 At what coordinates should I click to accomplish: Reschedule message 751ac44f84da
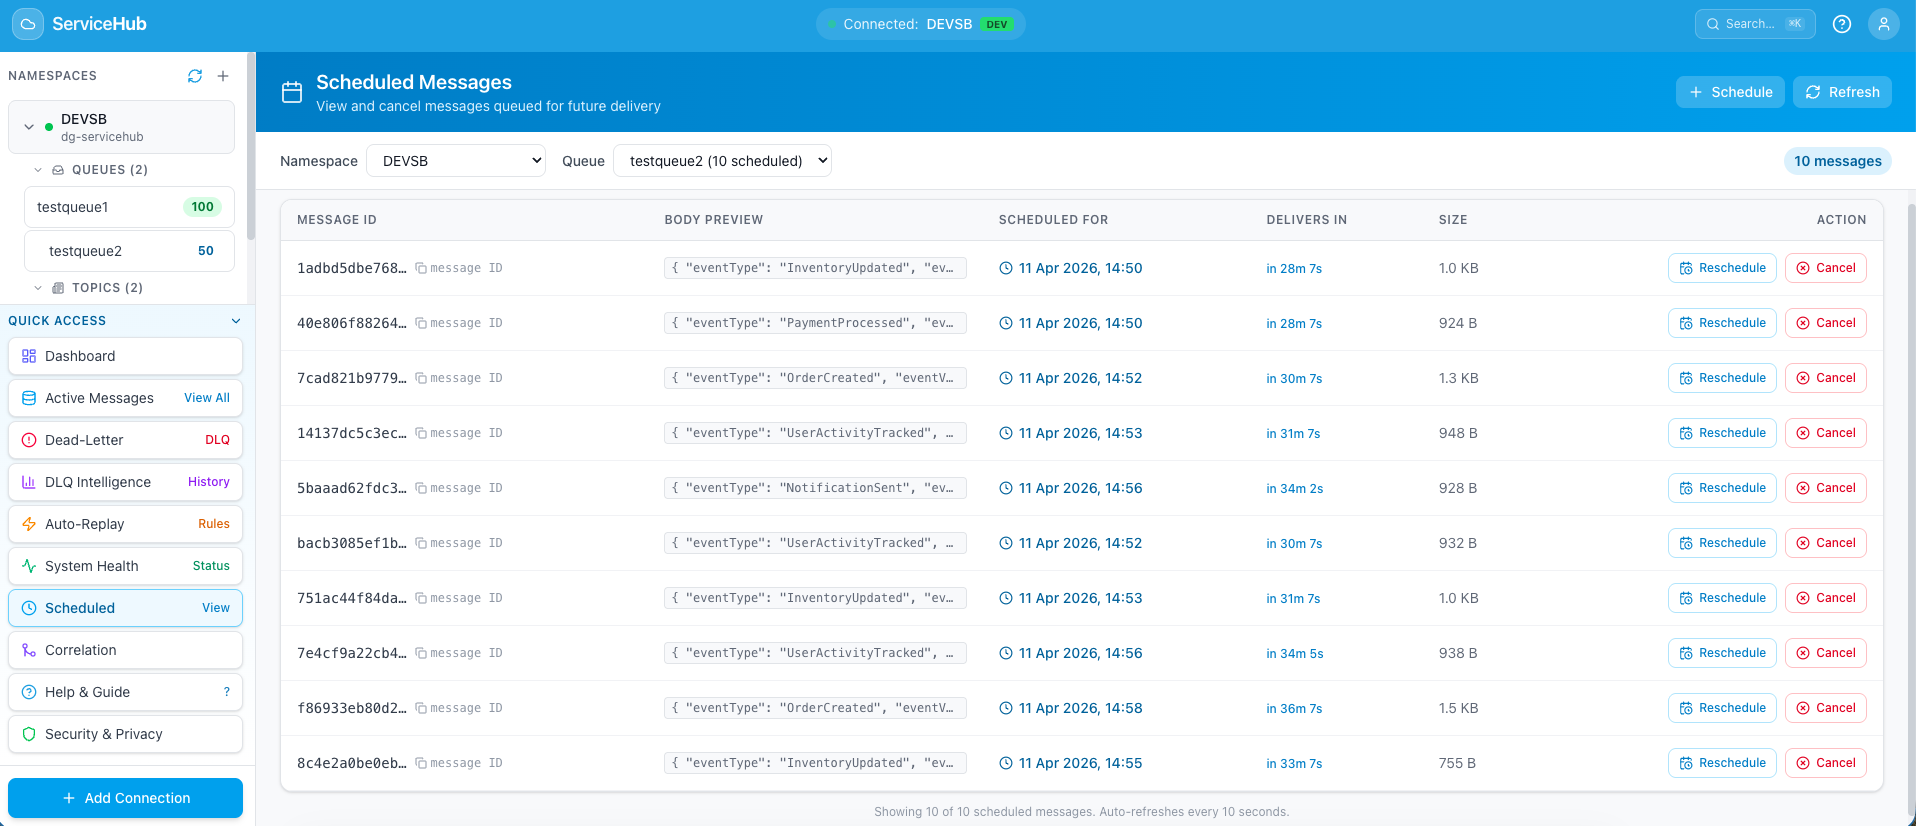point(1722,598)
